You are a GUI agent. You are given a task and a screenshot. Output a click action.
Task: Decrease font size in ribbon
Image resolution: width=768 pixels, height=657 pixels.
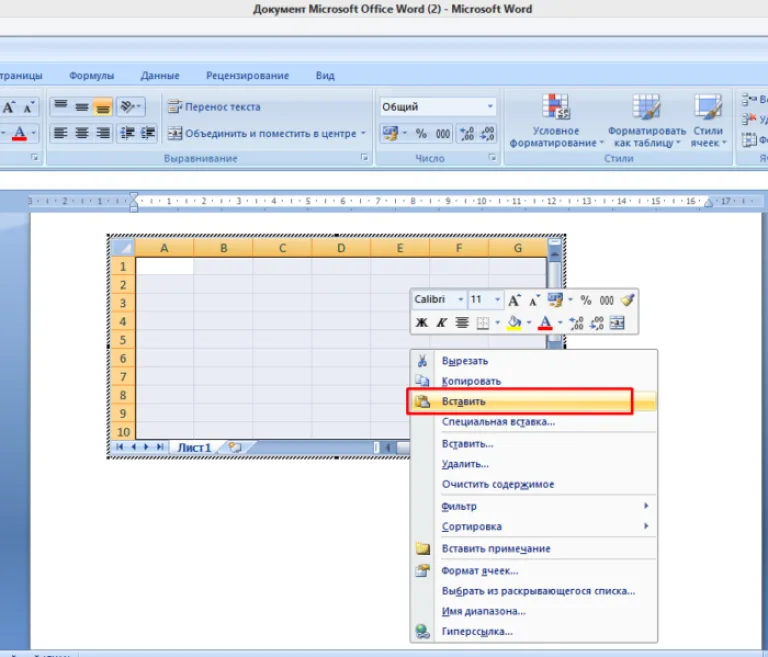click(29, 107)
